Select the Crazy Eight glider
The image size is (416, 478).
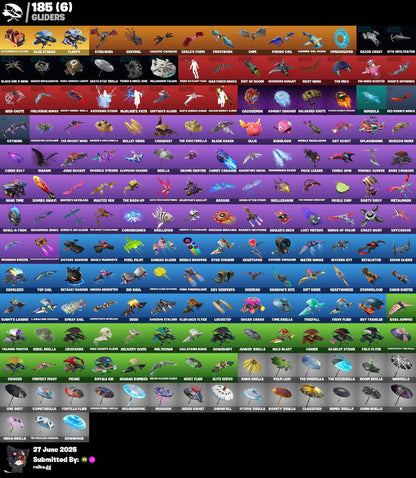371,219
